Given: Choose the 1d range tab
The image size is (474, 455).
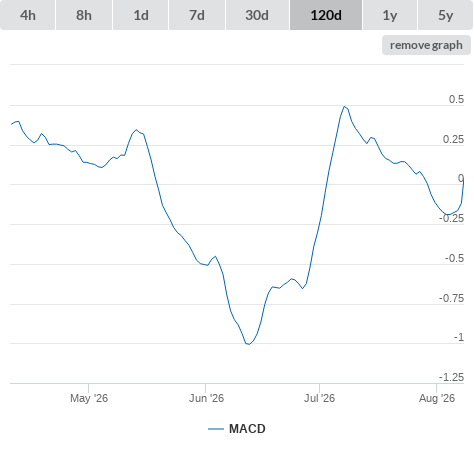Looking at the screenshot, I should (141, 15).
